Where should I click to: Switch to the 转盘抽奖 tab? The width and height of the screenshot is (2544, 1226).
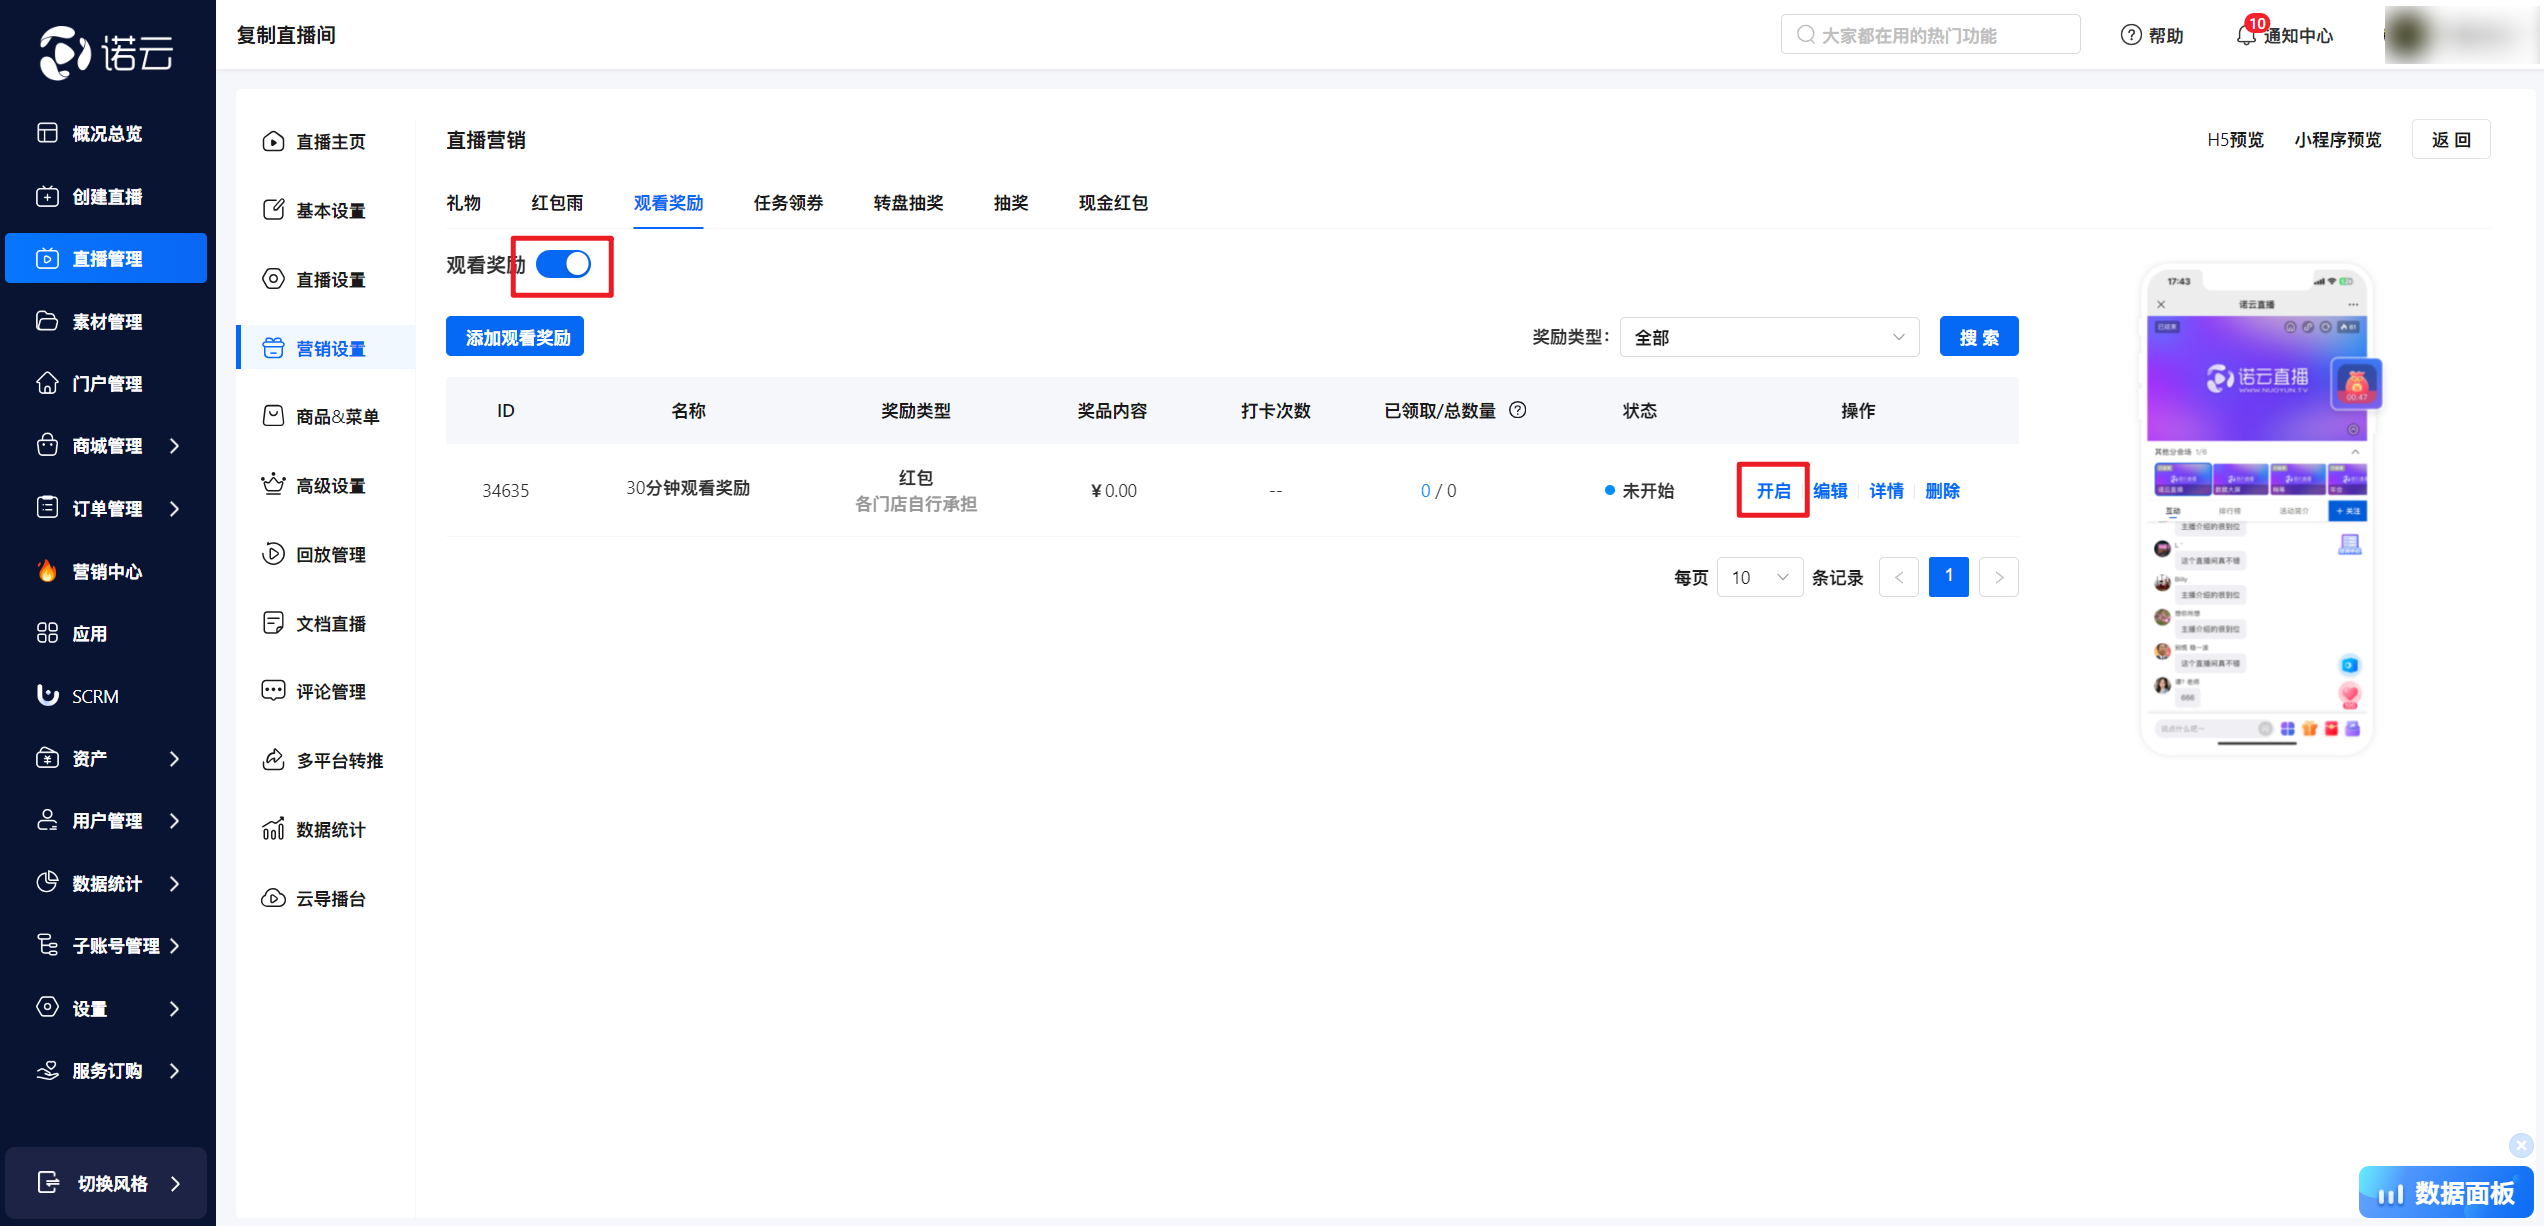pos(908,203)
